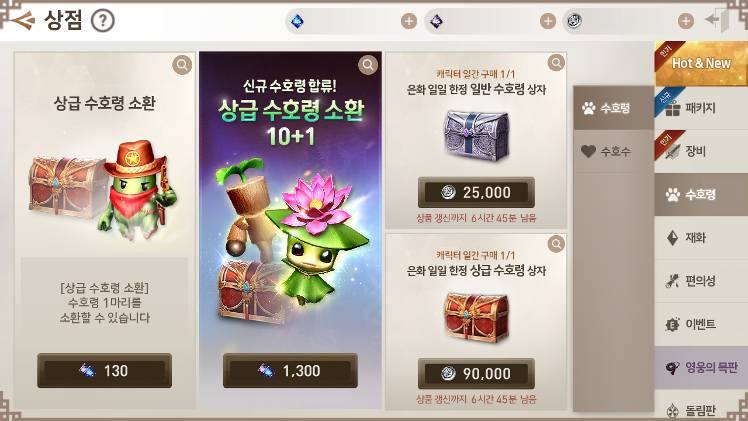Select the 수호수 sub-tab with heart

[613, 152]
